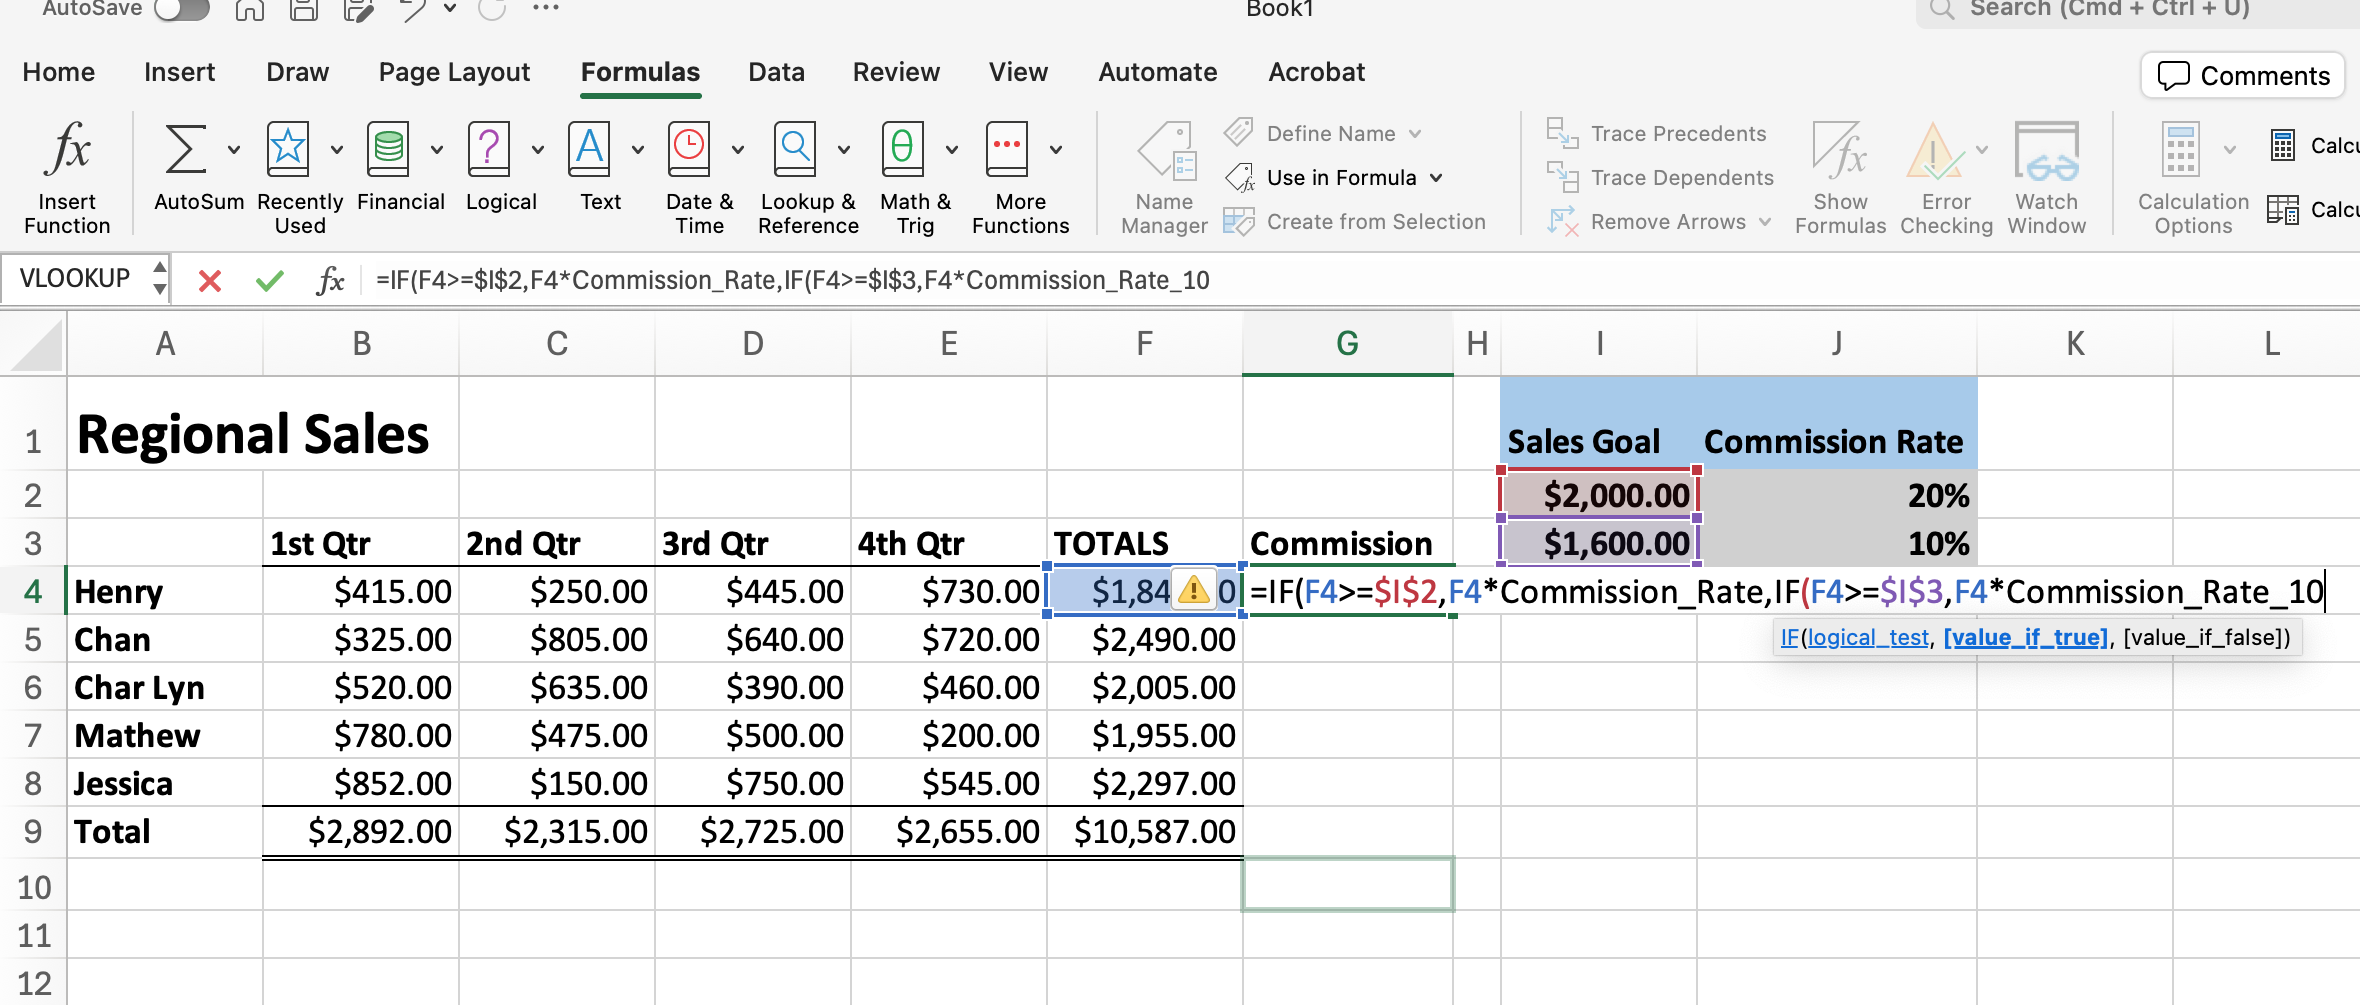Image resolution: width=2360 pixels, height=1005 pixels.
Task: Click Calculate Sheet icon
Action: click(2283, 210)
